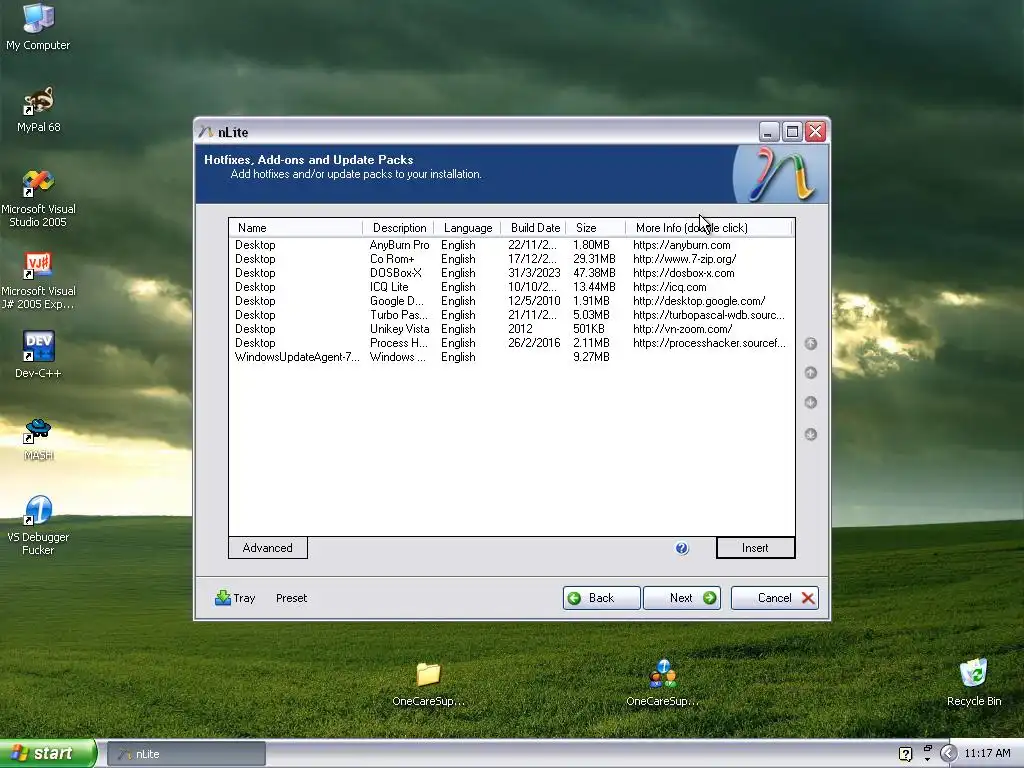This screenshot has height=768, width=1024.
Task: Select the WindowsUpdateAgent-7... row
Action: pyautogui.click(x=511, y=357)
